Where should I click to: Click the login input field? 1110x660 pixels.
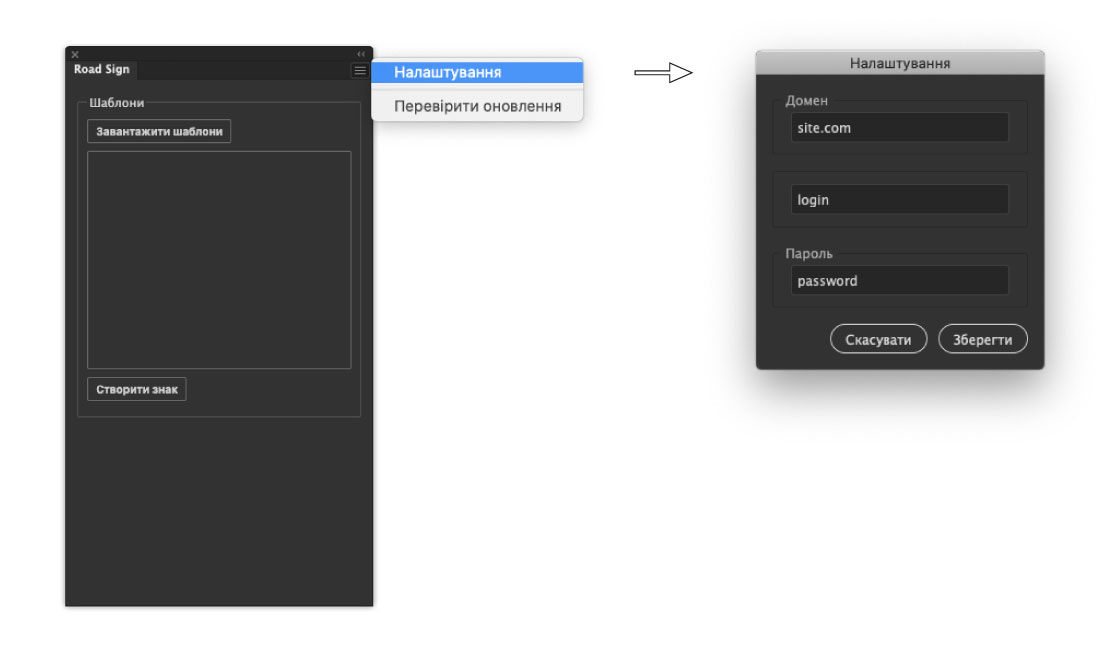(899, 200)
